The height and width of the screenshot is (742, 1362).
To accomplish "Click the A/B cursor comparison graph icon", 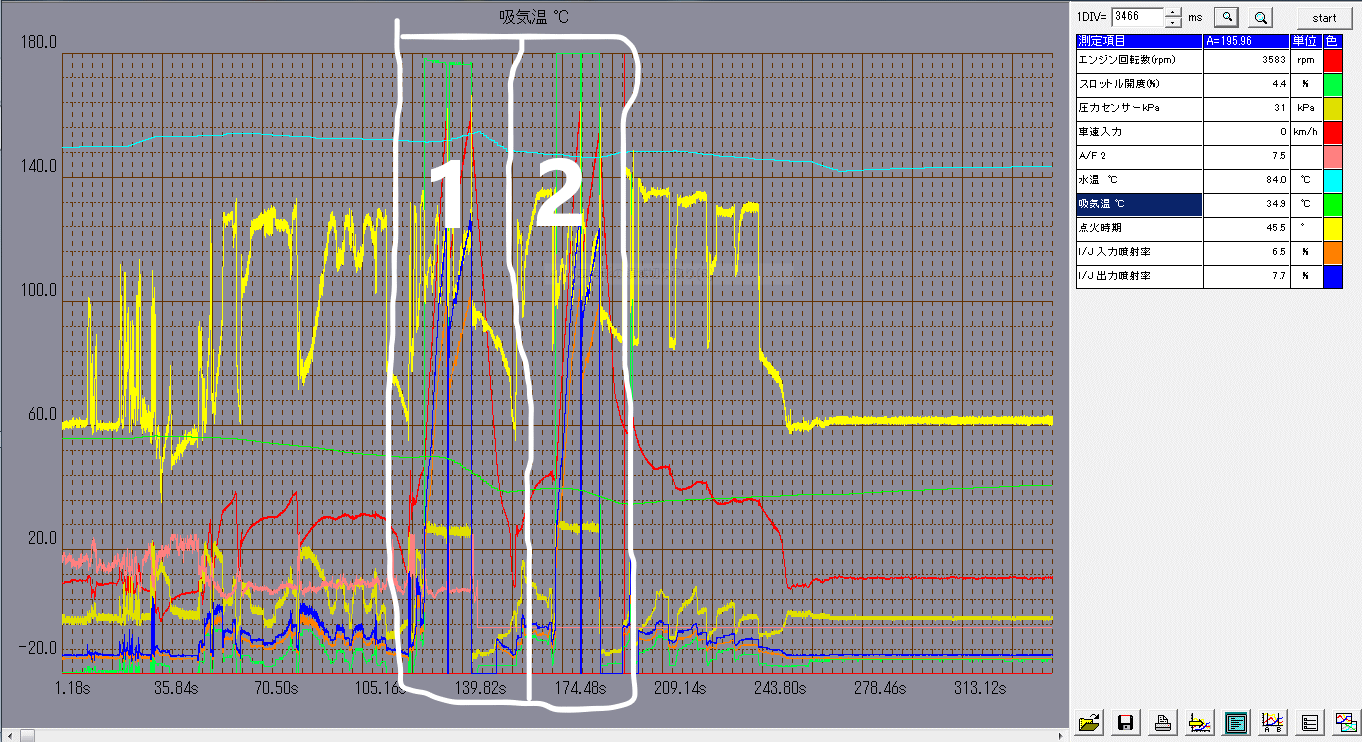I will (1272, 722).
